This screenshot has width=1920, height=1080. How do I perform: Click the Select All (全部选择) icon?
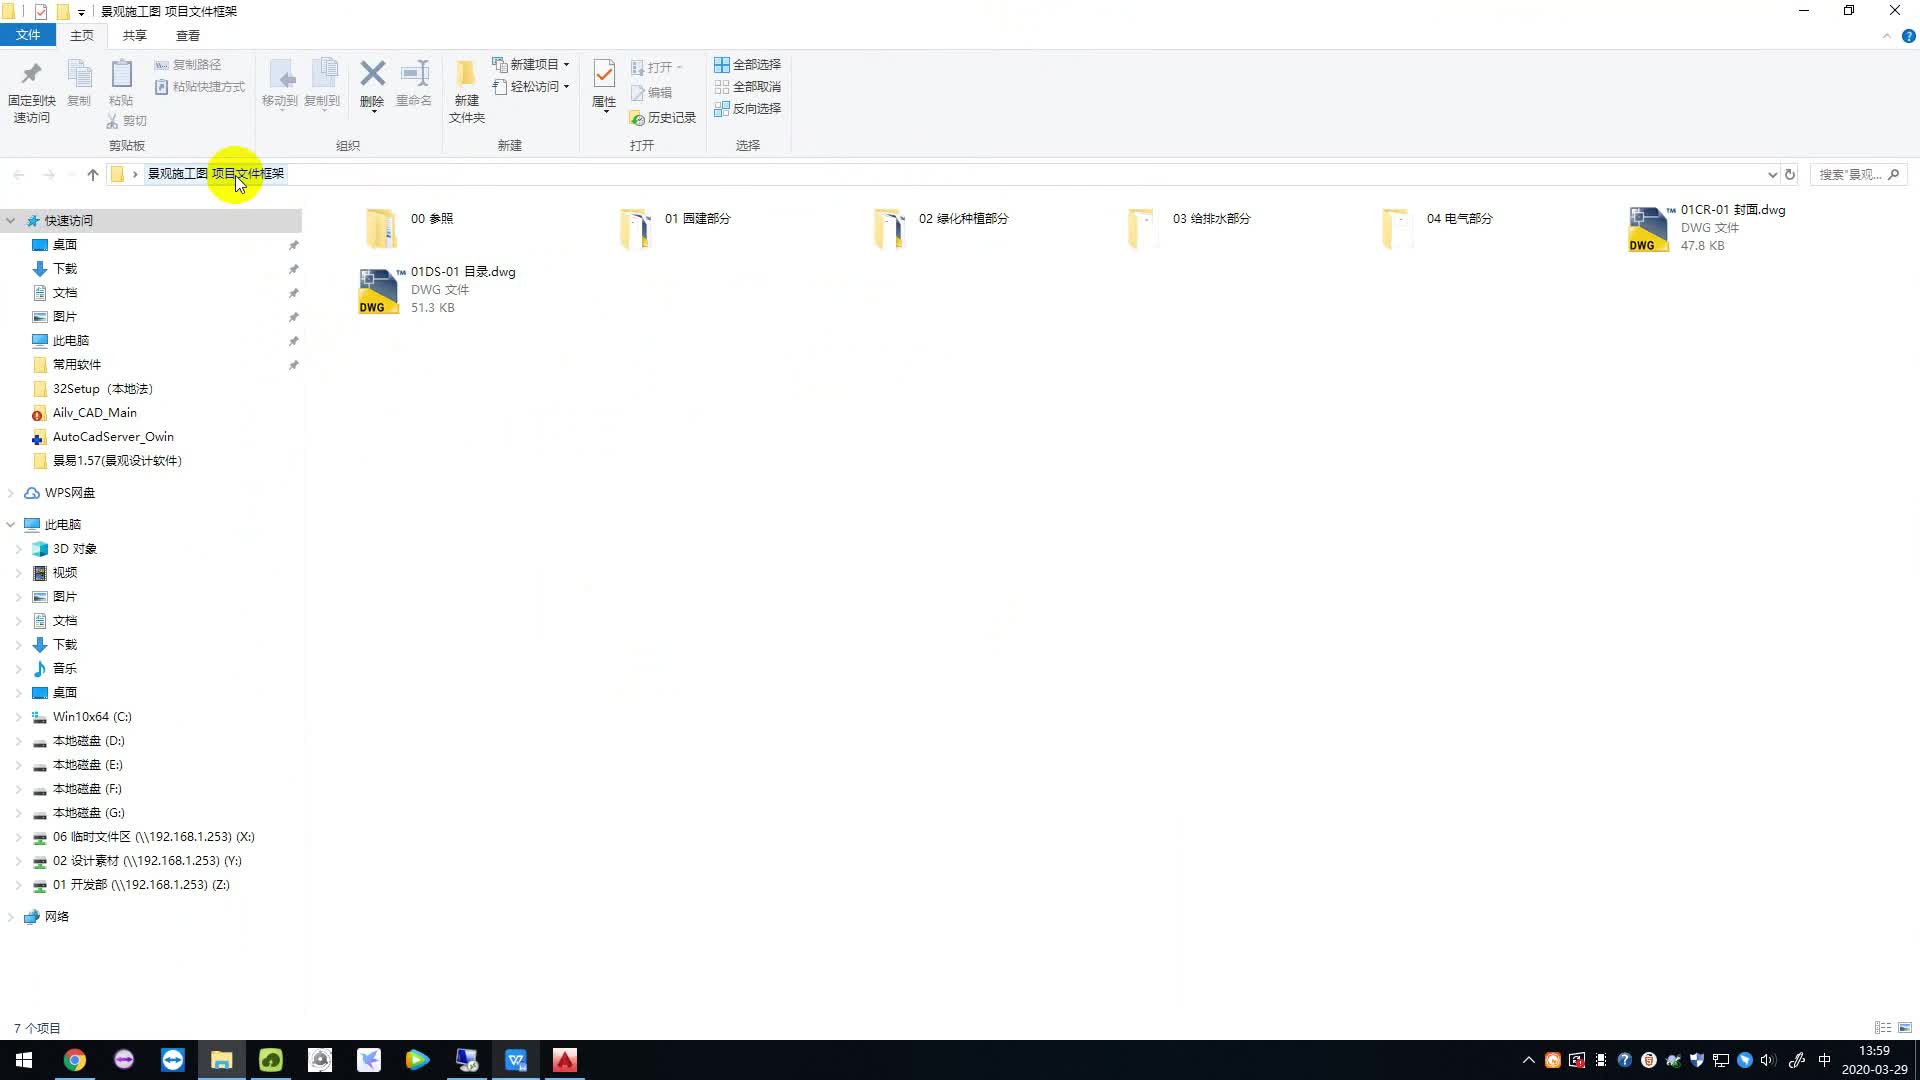coord(721,64)
